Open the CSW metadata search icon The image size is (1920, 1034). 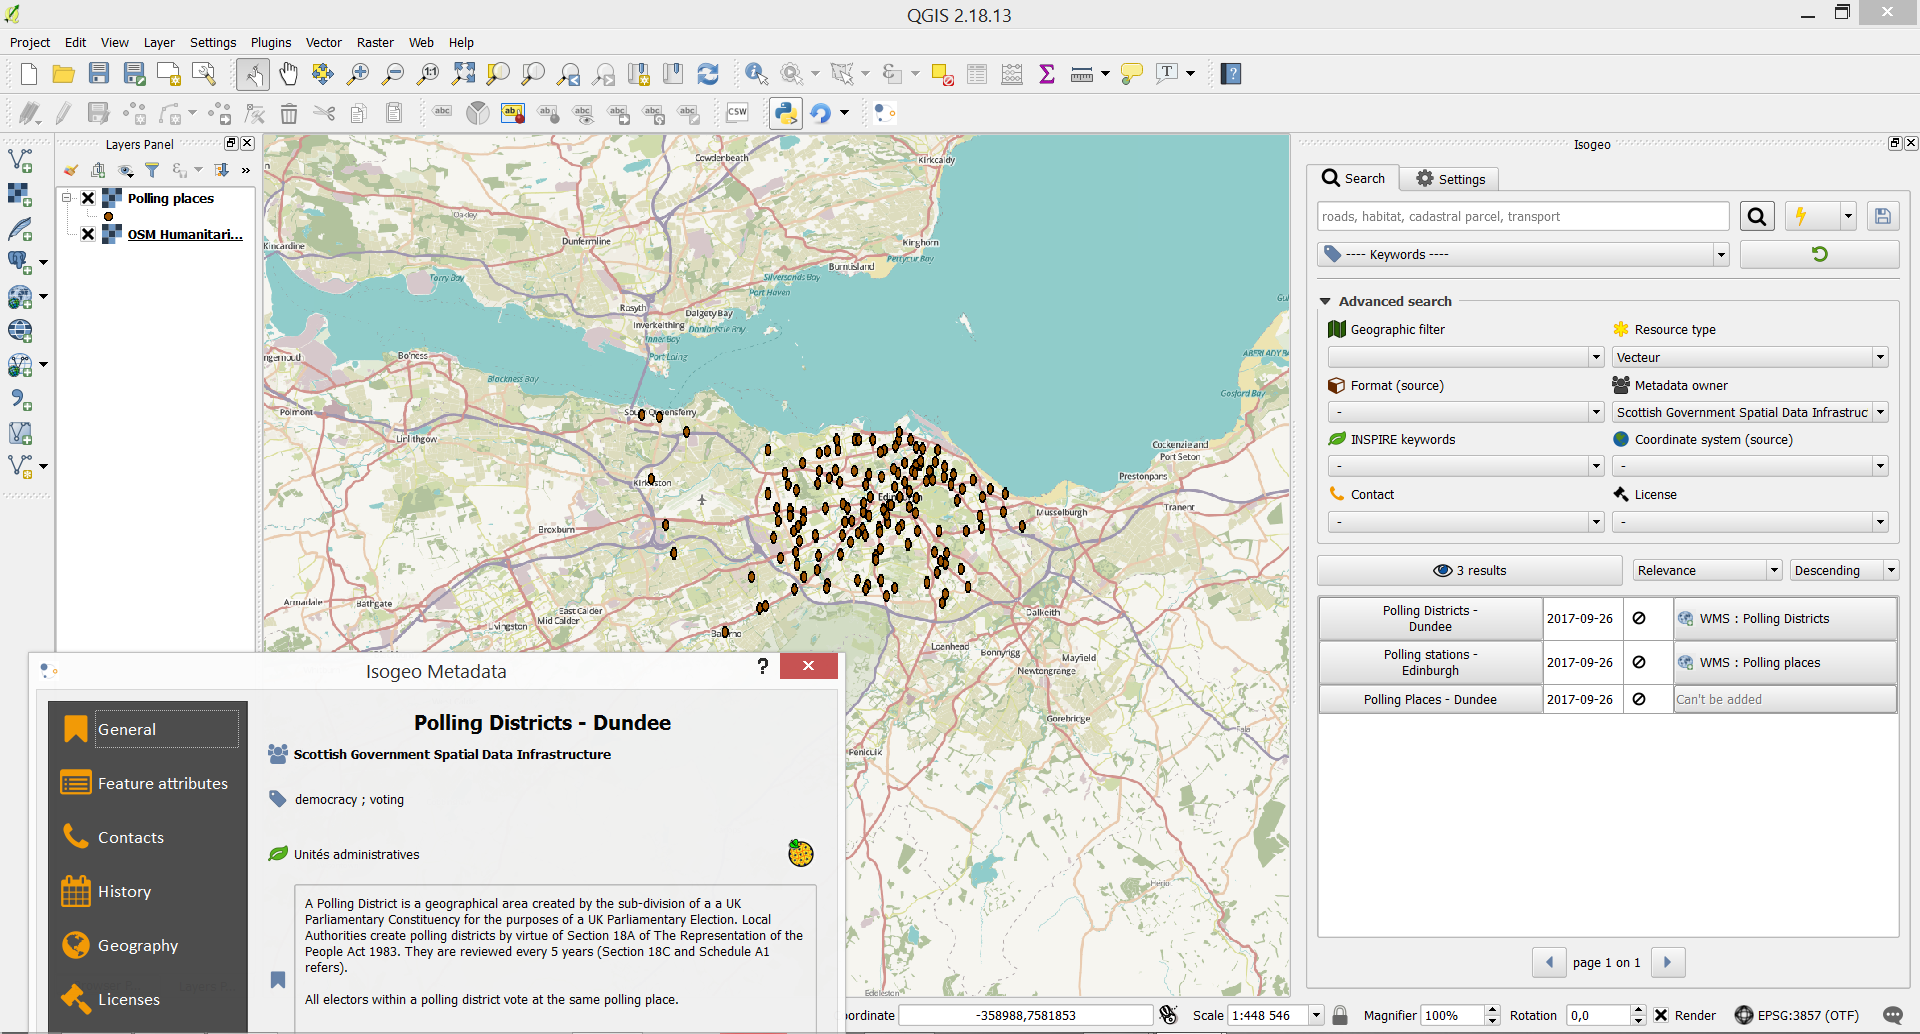coord(737,113)
